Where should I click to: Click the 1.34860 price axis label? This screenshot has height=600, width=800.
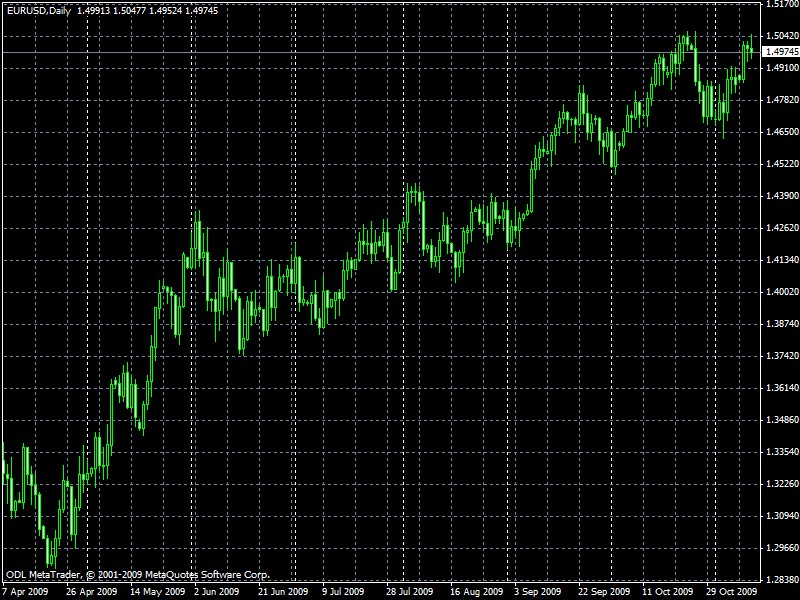tap(782, 420)
